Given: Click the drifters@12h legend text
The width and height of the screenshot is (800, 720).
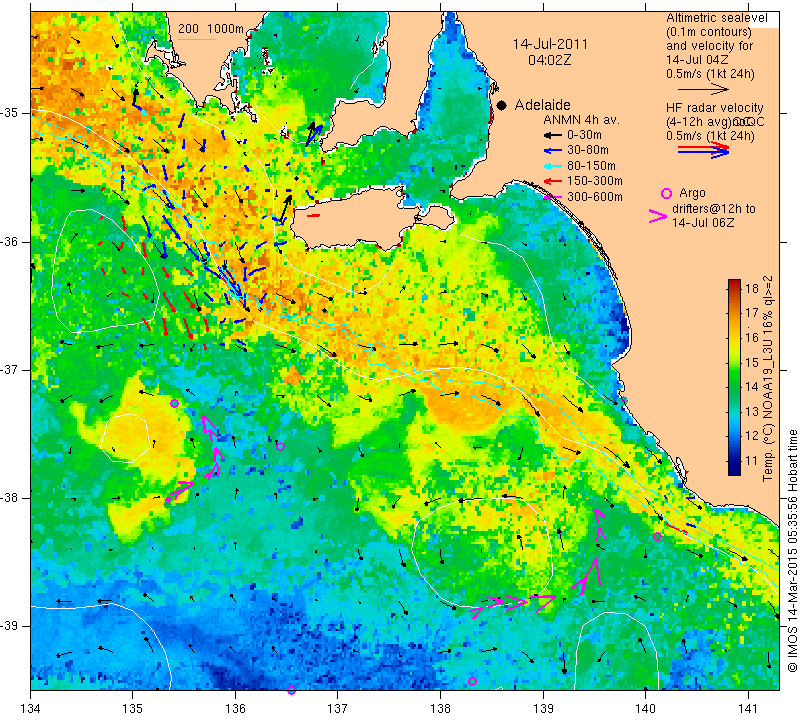Looking at the screenshot, I should [x=714, y=209].
